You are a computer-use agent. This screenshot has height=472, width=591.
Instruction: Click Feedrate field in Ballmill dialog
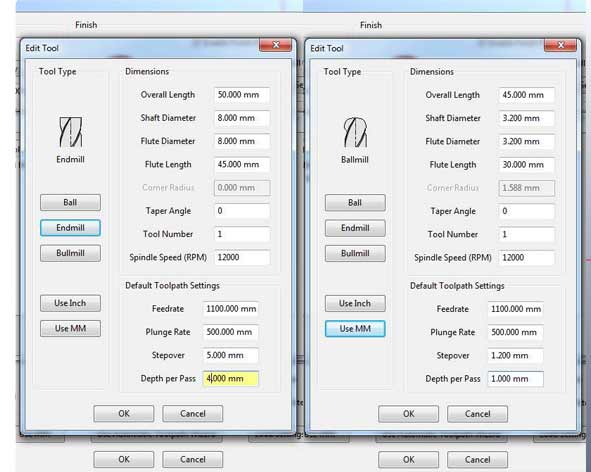point(515,309)
